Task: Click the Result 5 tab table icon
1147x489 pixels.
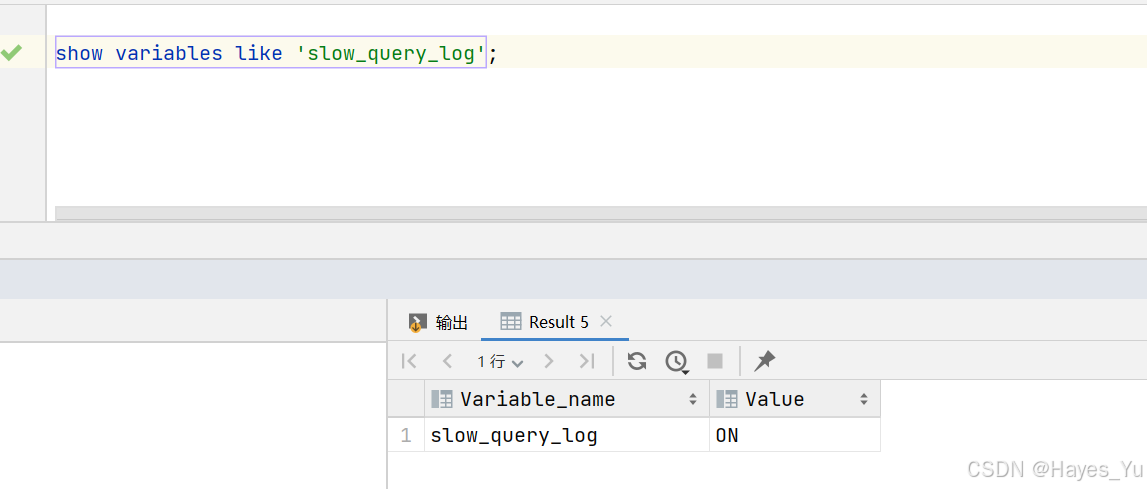Action: point(511,321)
